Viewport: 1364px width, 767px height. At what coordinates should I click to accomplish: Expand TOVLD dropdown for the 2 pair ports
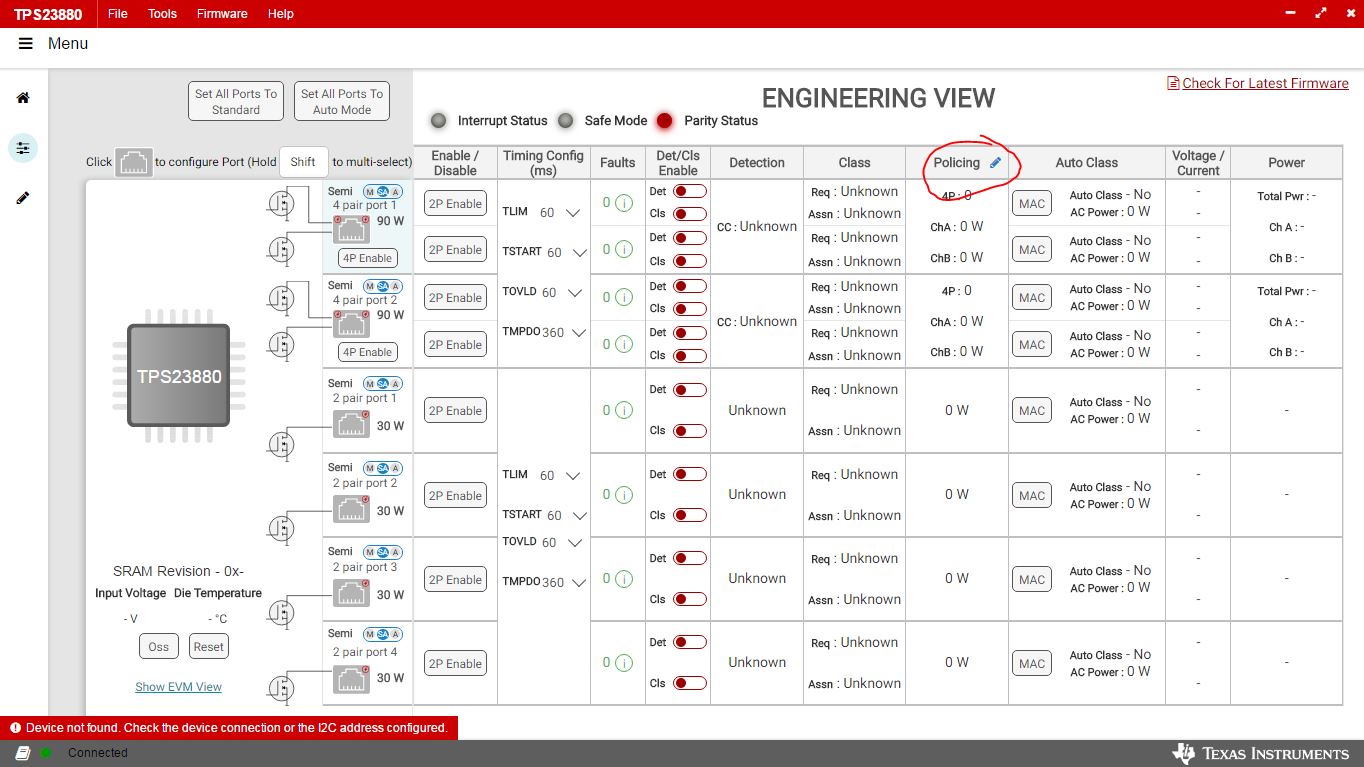tap(575, 543)
